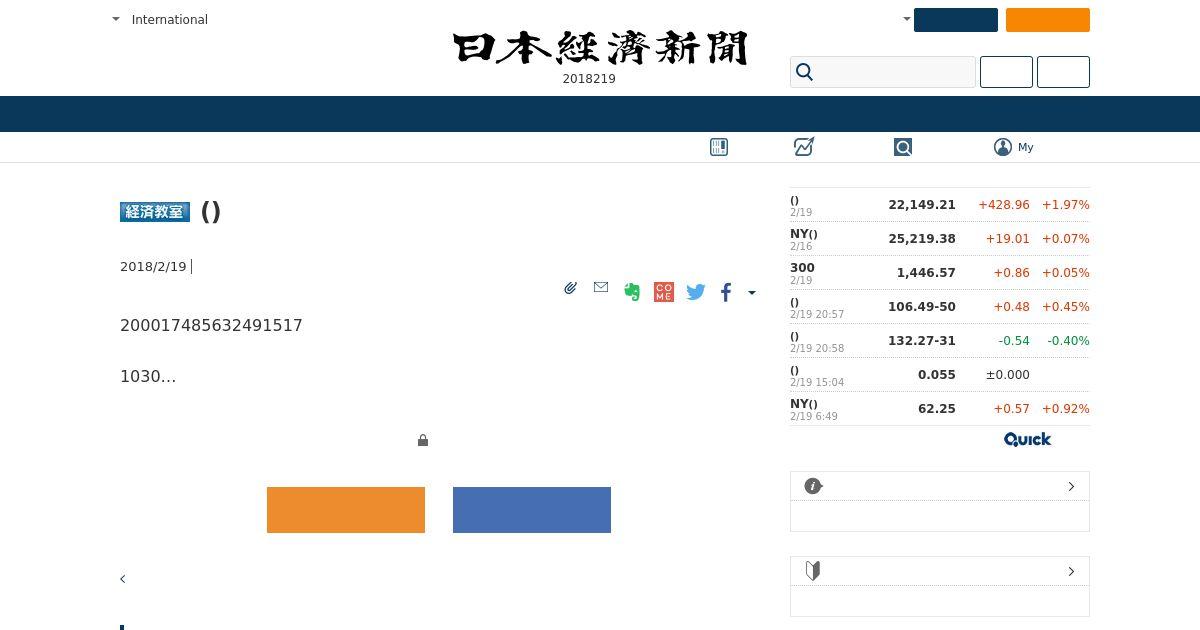The width and height of the screenshot is (1200, 630).
Task: Select the 22,149.21 market index row
Action: pyautogui.click(x=940, y=205)
